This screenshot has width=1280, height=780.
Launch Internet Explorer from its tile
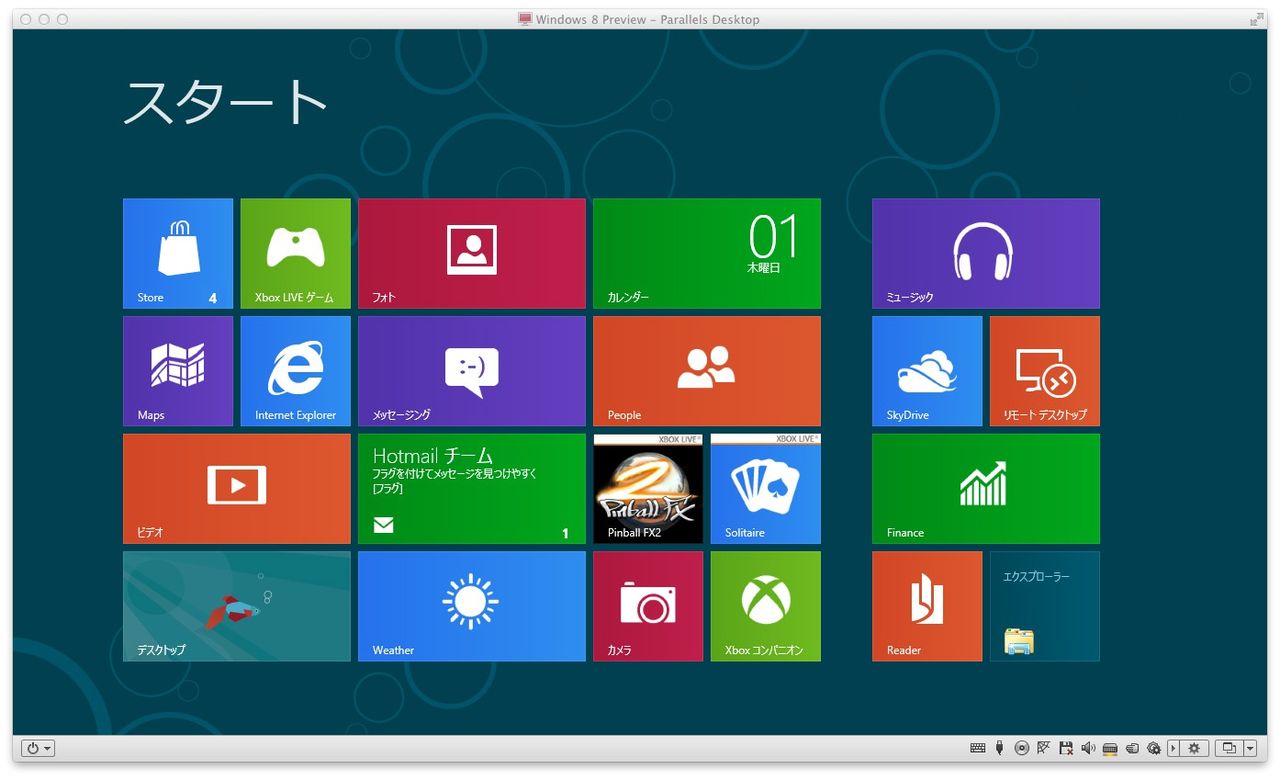(x=296, y=371)
